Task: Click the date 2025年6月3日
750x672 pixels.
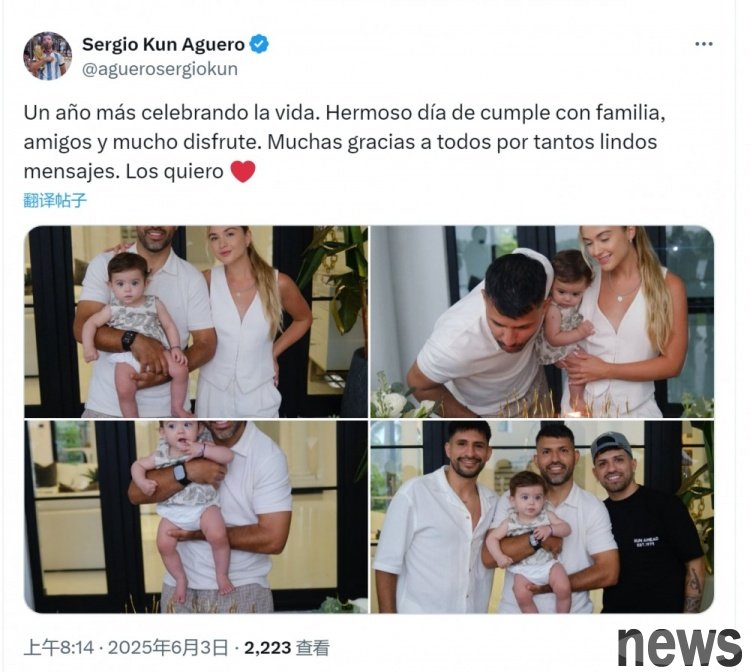Action: (168, 648)
